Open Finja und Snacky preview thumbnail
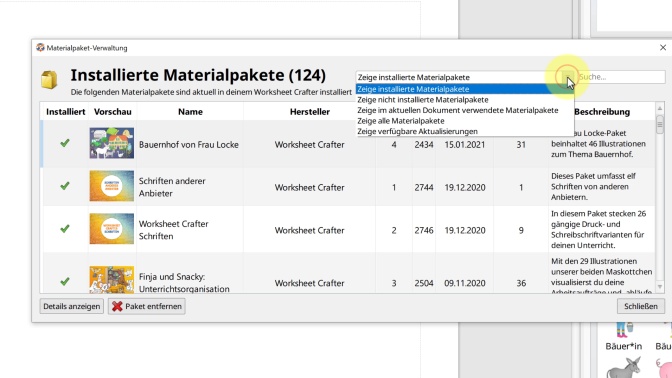Image resolution: width=672 pixels, height=378 pixels. tap(111, 280)
